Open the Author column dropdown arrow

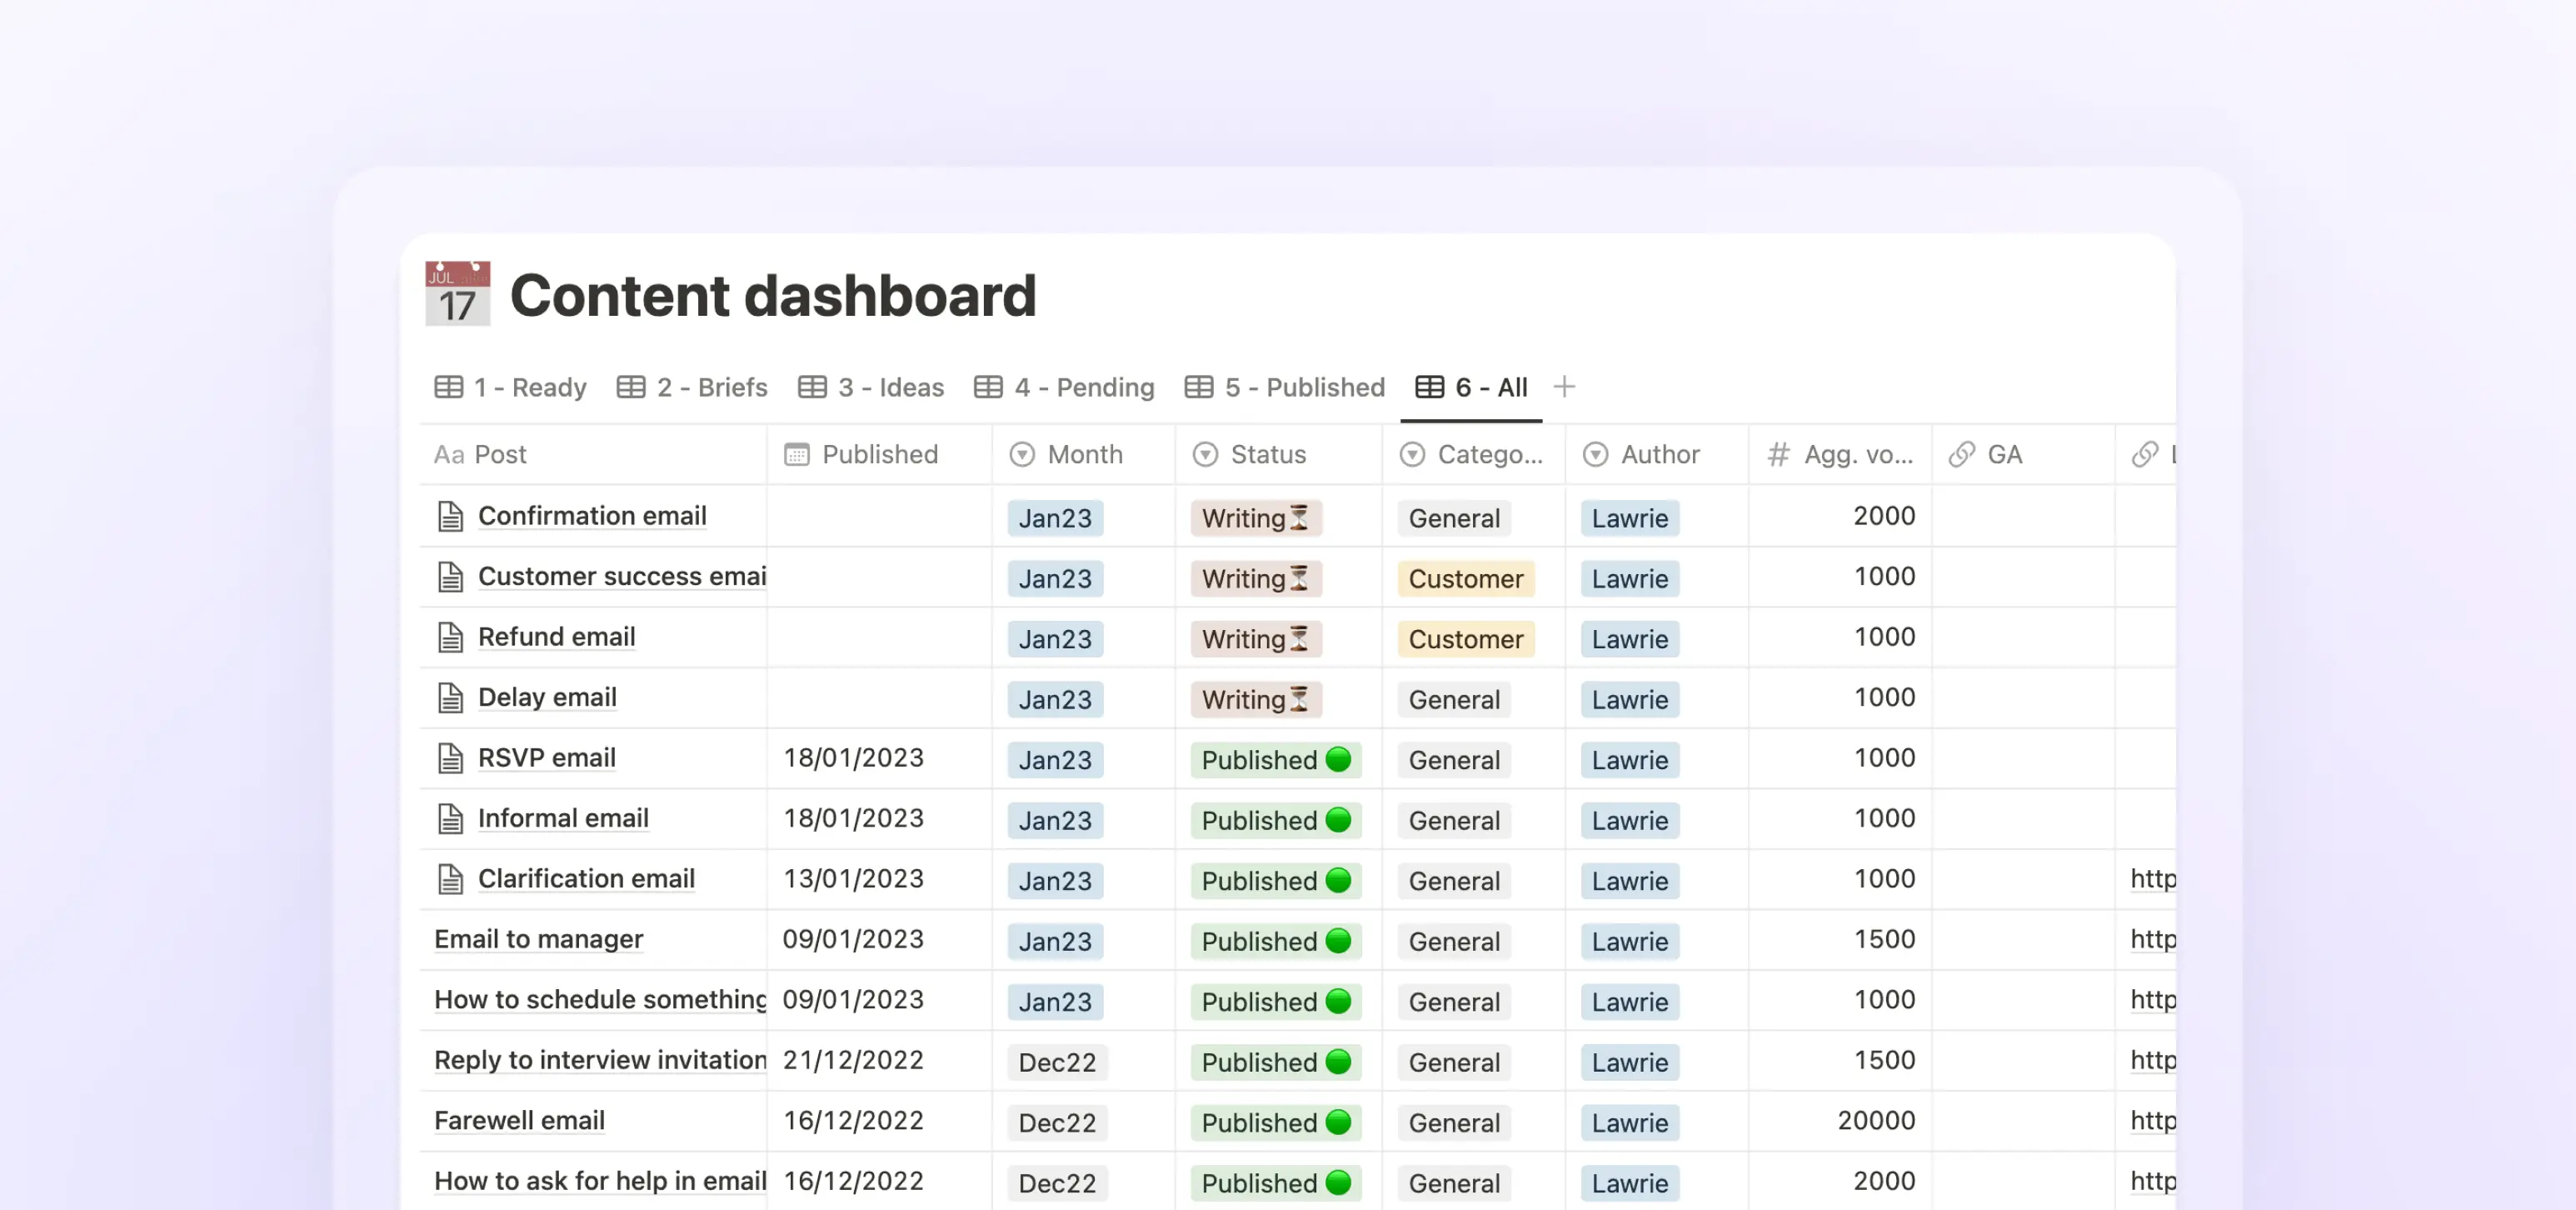(1595, 454)
